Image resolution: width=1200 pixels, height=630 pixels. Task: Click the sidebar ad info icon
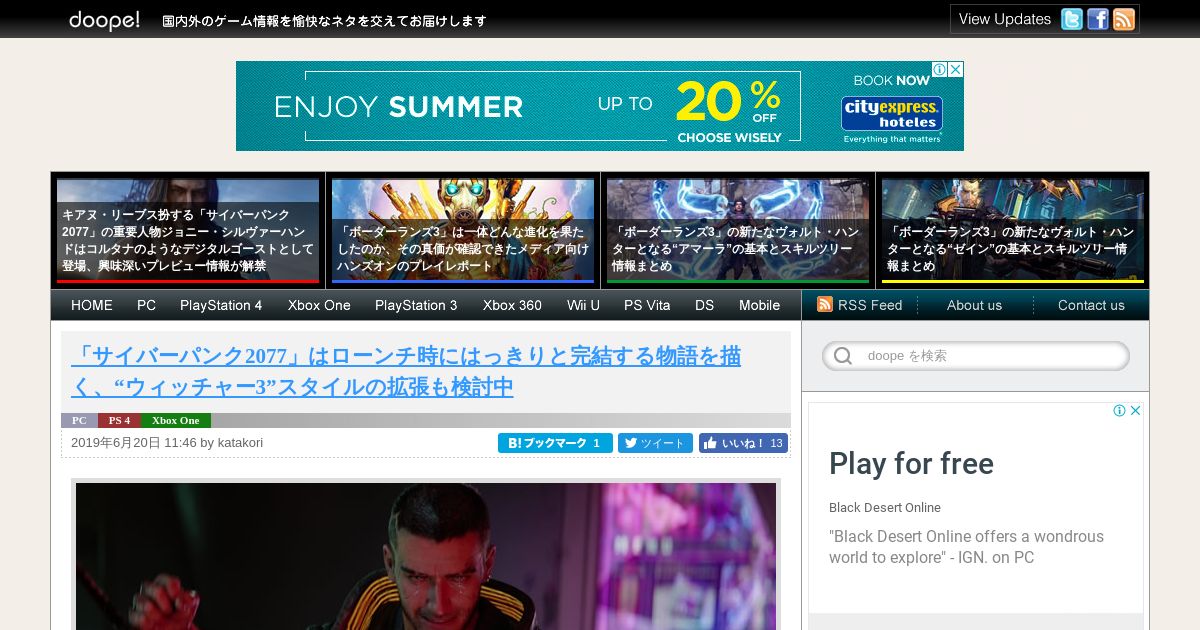click(1120, 410)
